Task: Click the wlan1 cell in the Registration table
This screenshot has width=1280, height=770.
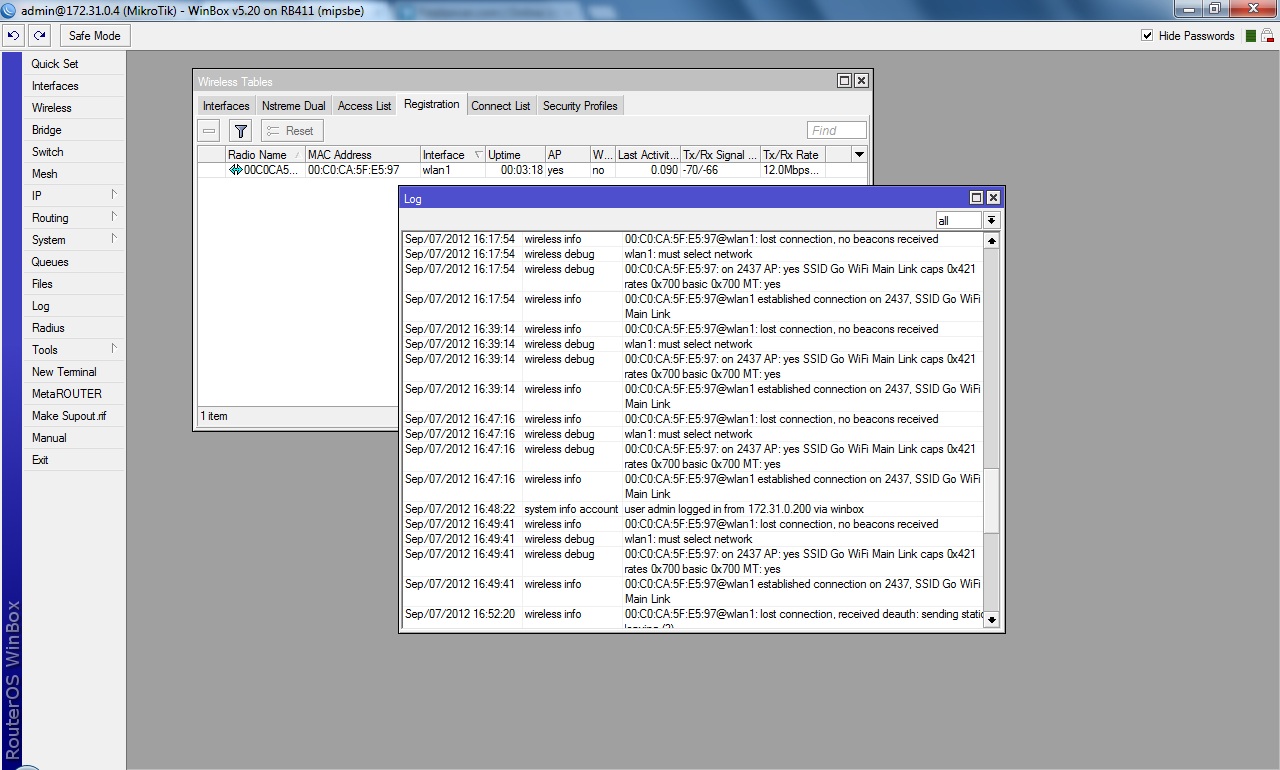Action: 437,170
